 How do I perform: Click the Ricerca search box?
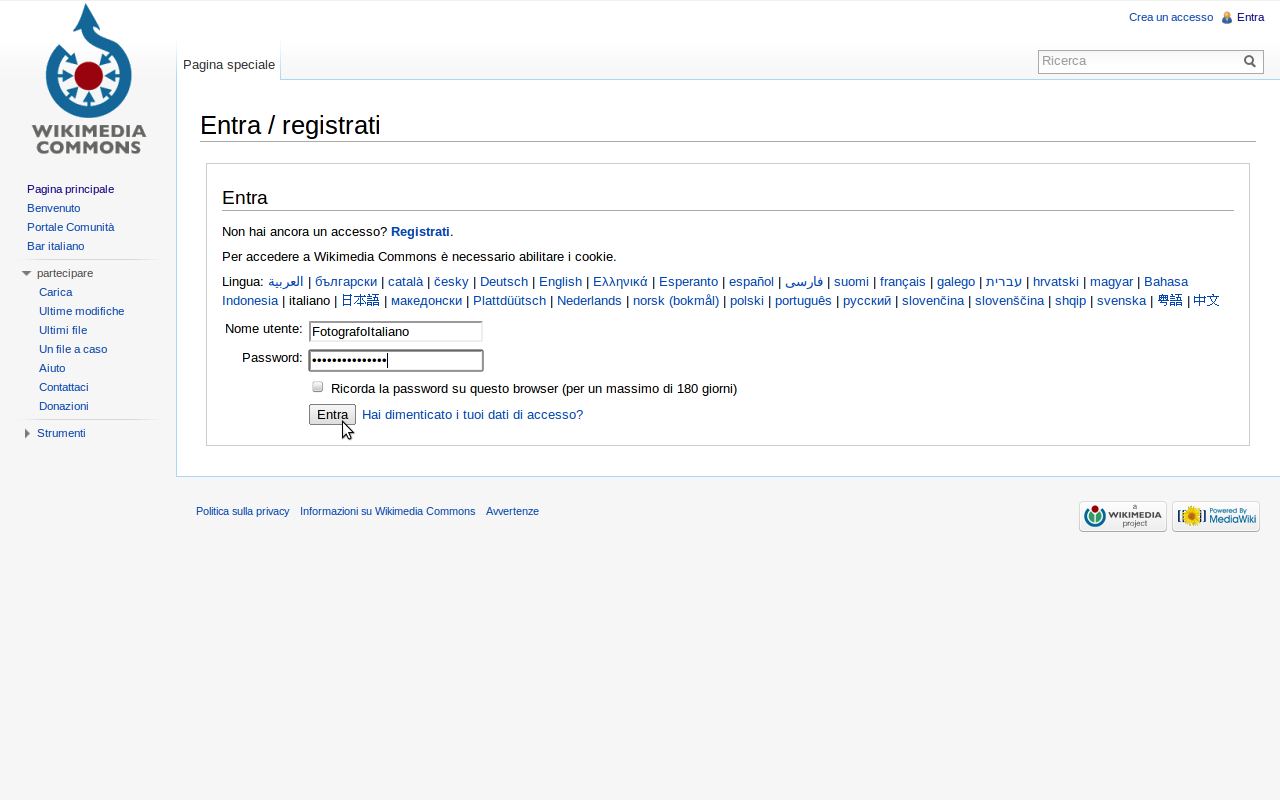(x=1138, y=61)
